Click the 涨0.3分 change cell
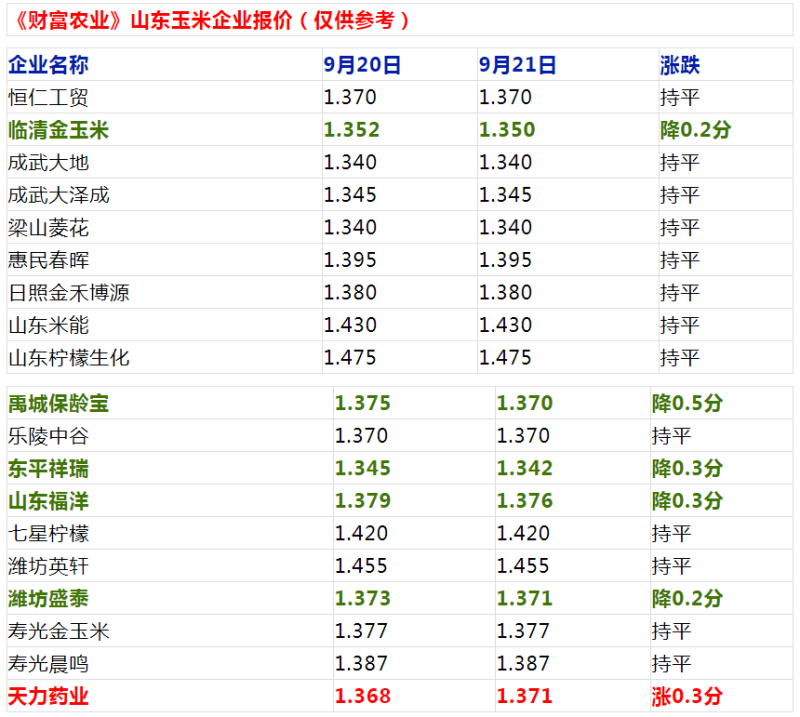 tap(687, 696)
